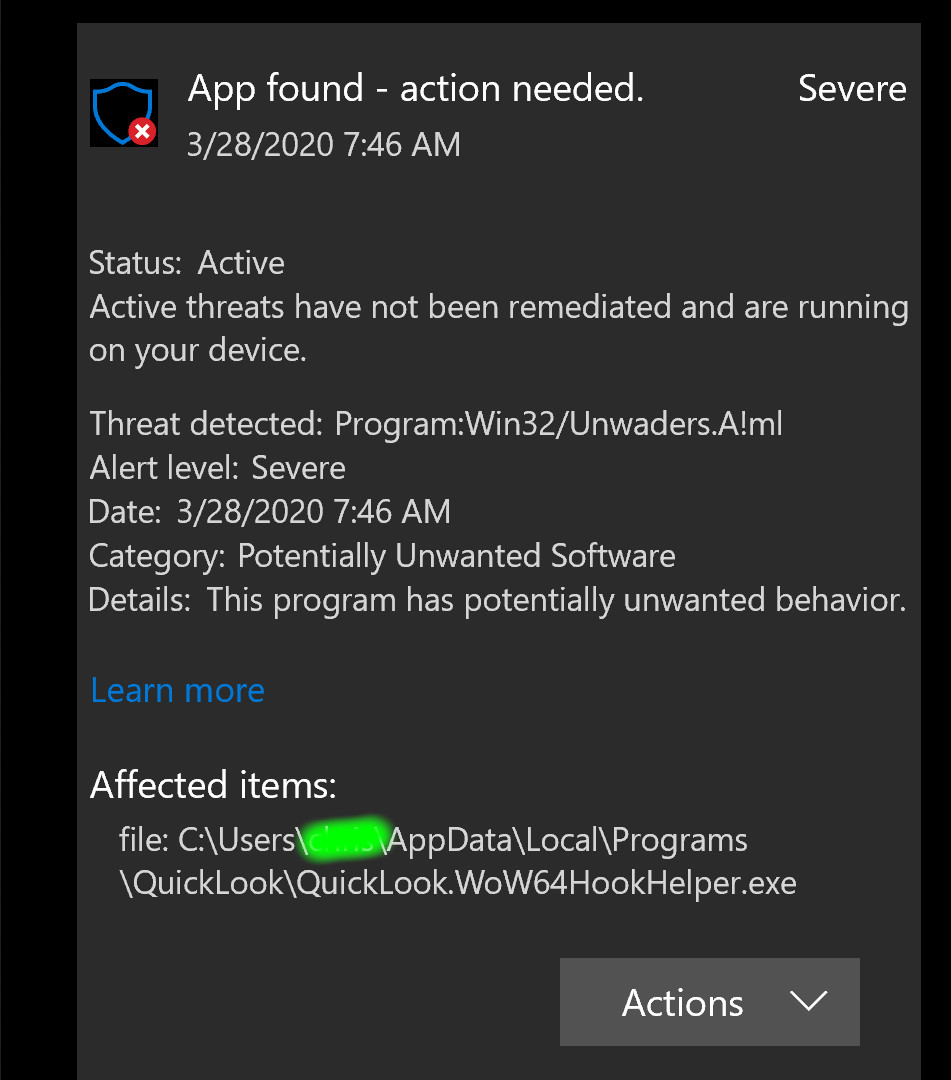Click the Category: Potentially Unwanted Software text

[382, 555]
